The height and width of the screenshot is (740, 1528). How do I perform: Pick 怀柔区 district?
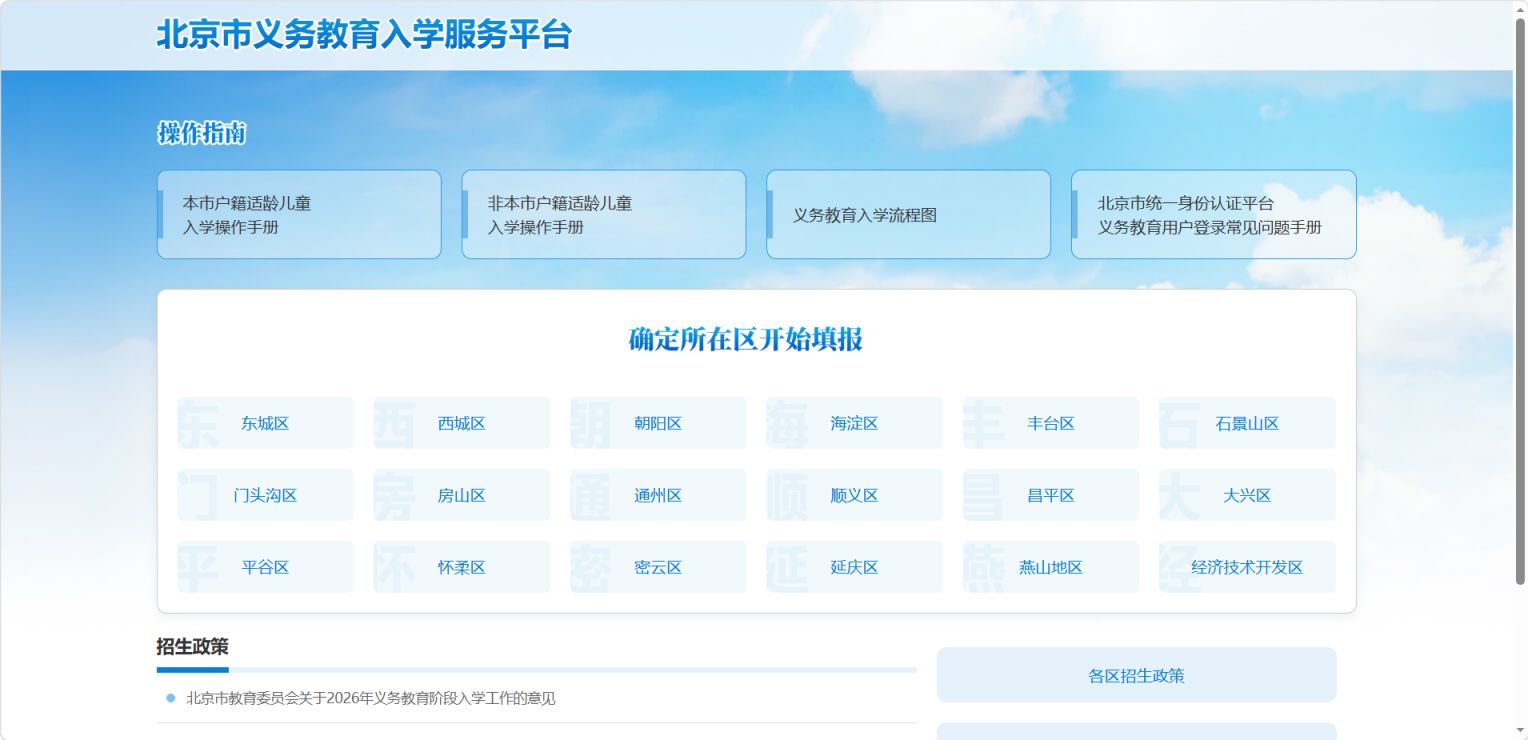coord(462,567)
